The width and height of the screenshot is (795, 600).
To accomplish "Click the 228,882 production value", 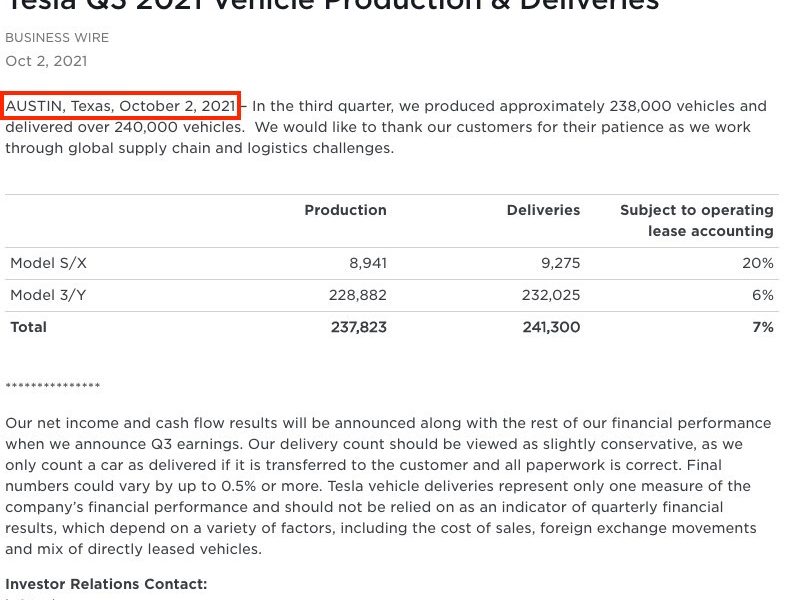I will (357, 295).
